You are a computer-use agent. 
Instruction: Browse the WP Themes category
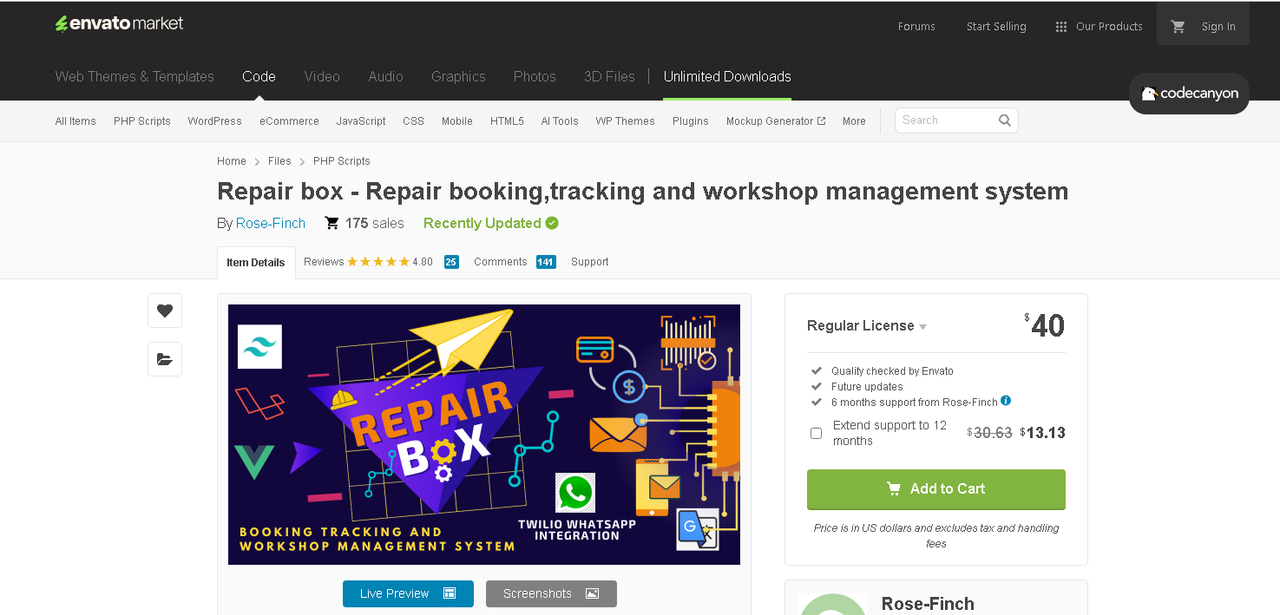tap(625, 121)
